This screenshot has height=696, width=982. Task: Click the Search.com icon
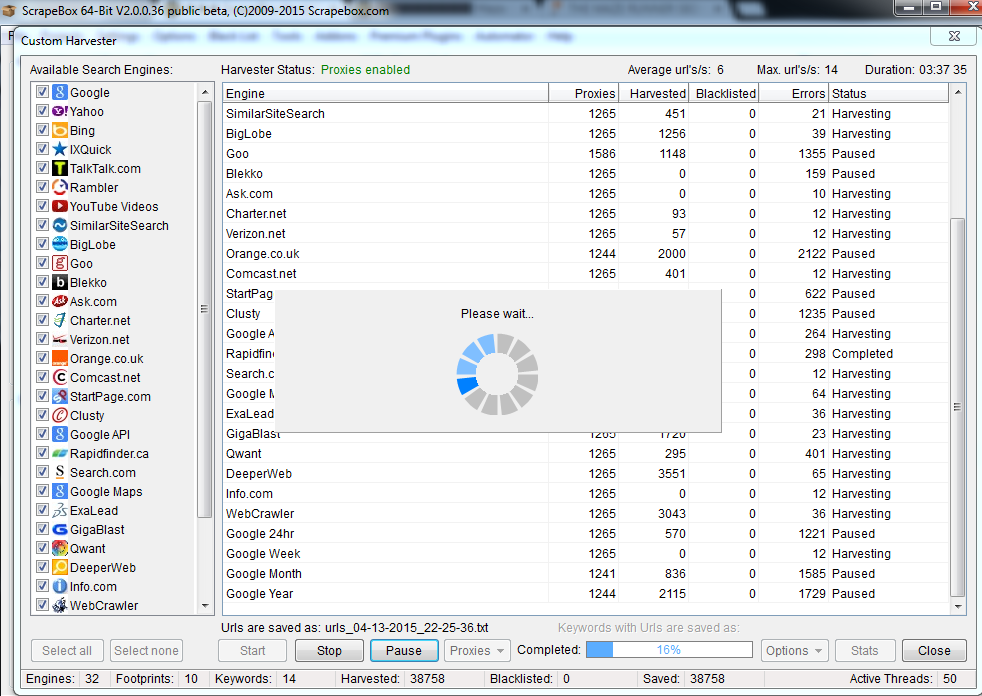point(59,472)
